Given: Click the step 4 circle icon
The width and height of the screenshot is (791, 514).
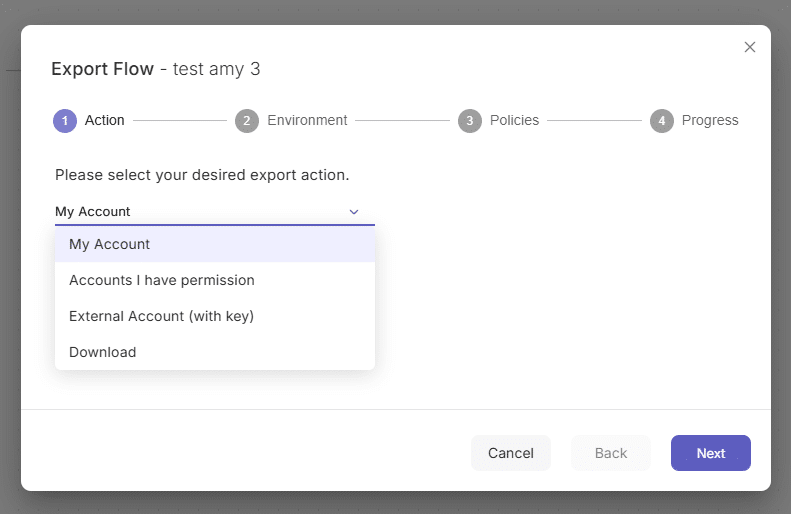Looking at the screenshot, I should (662, 121).
